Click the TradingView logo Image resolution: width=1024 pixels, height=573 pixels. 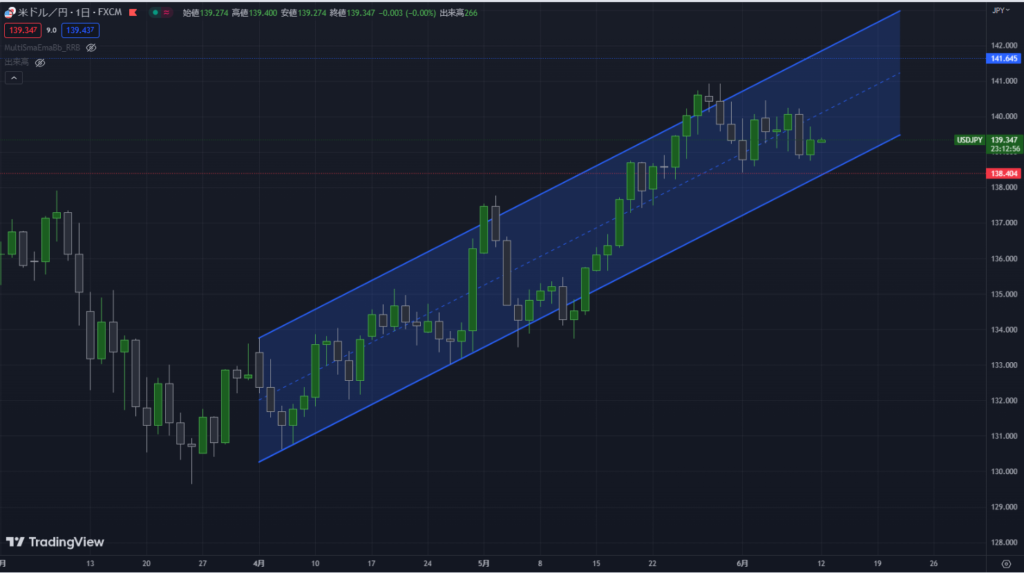55,542
